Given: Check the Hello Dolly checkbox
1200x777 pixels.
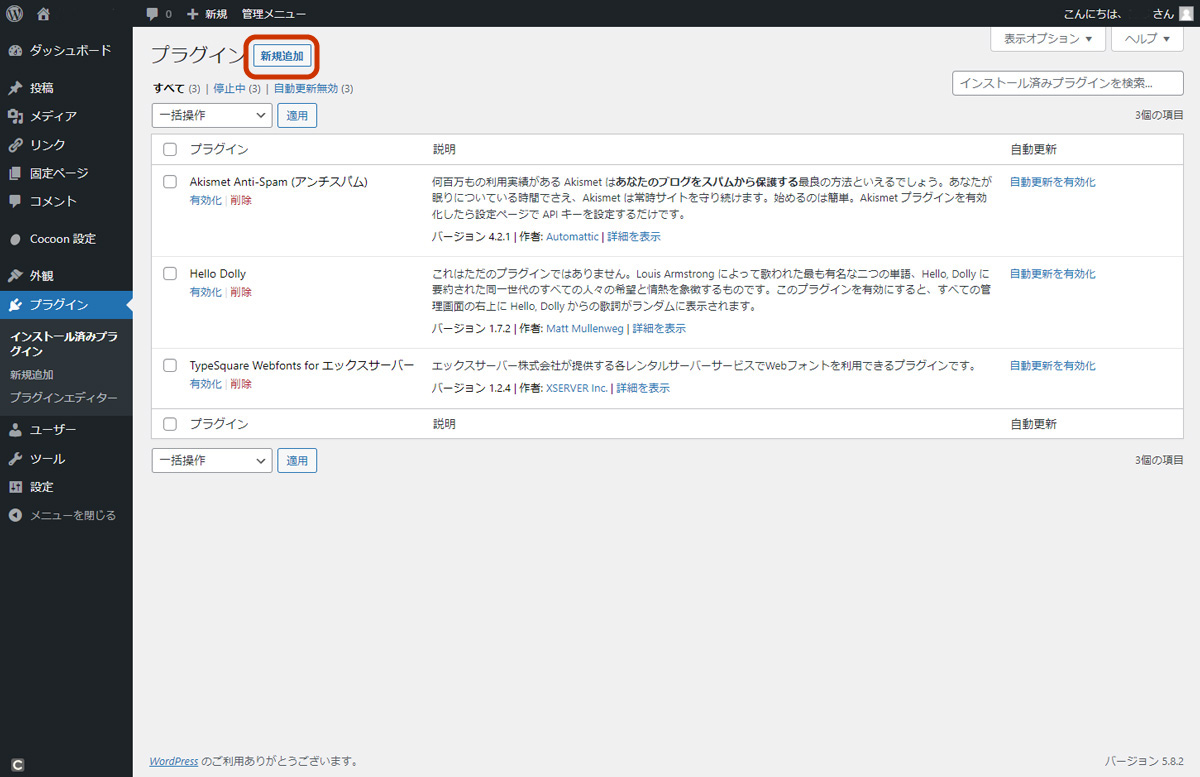Looking at the screenshot, I should click(169, 273).
